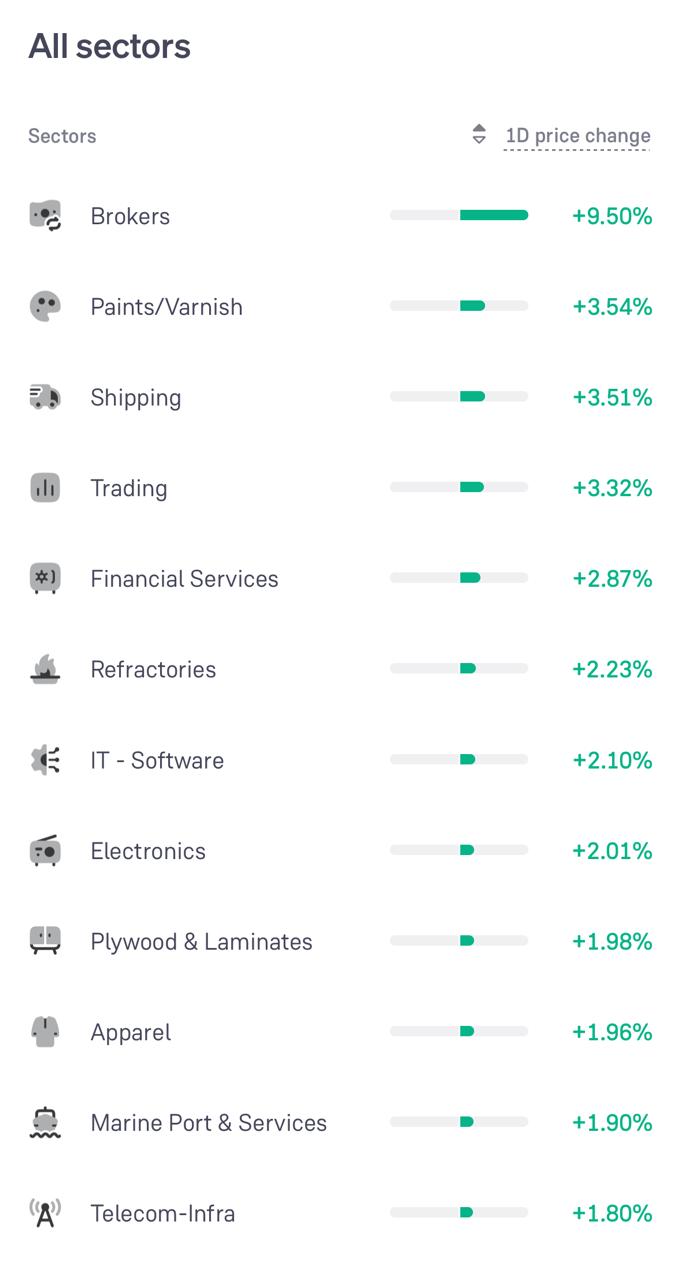Open the Apparel sector
This screenshot has height=1280, width=681.
(x=131, y=1032)
